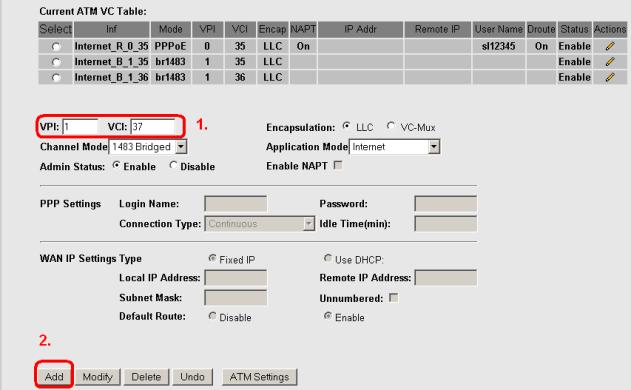Click the User Name column header
The width and height of the screenshot is (631, 390).
point(498,29)
